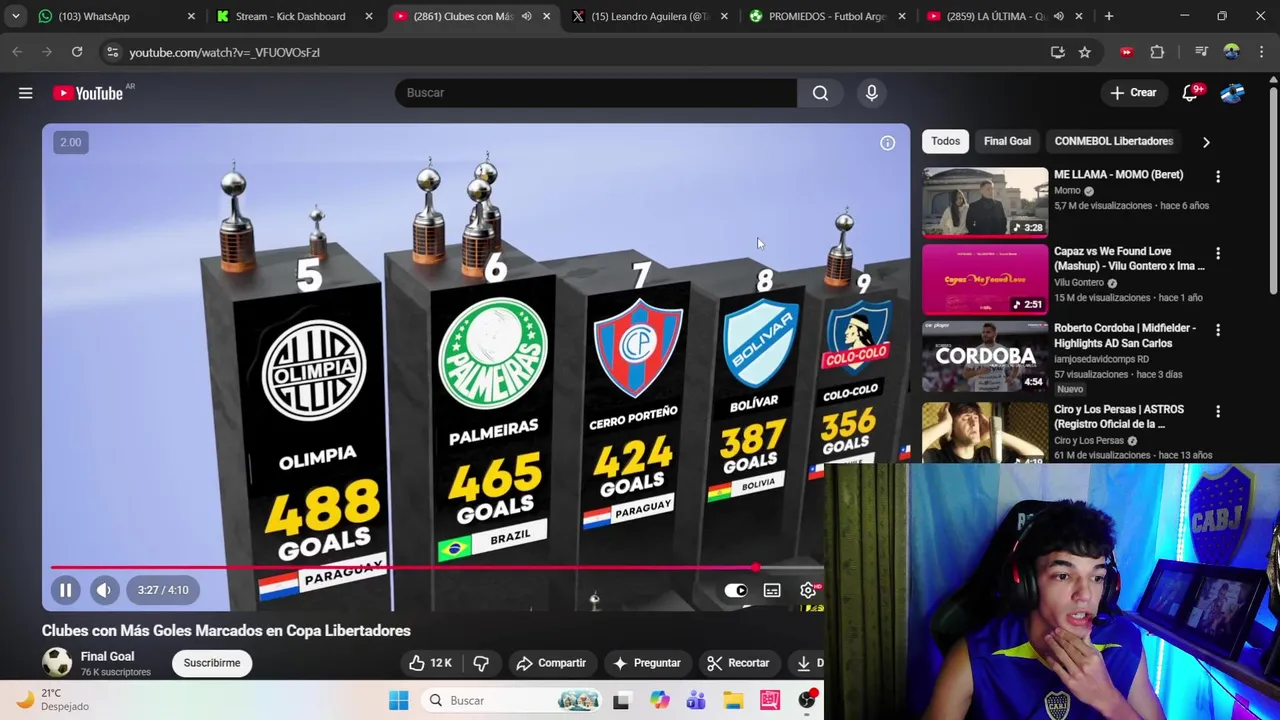Image resolution: width=1280 pixels, height=720 pixels.
Task: Open Capaz vs We Found Love thumbnail
Action: 985,280
